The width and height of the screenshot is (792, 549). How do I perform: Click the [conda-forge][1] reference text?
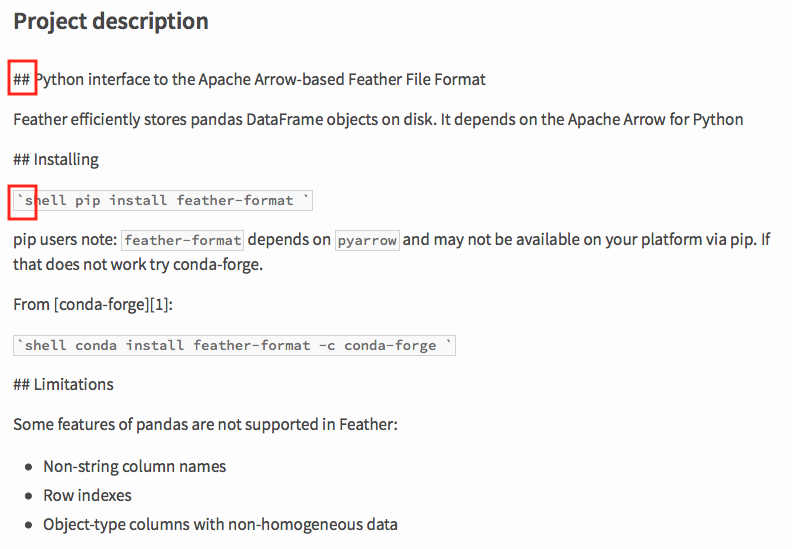111,305
